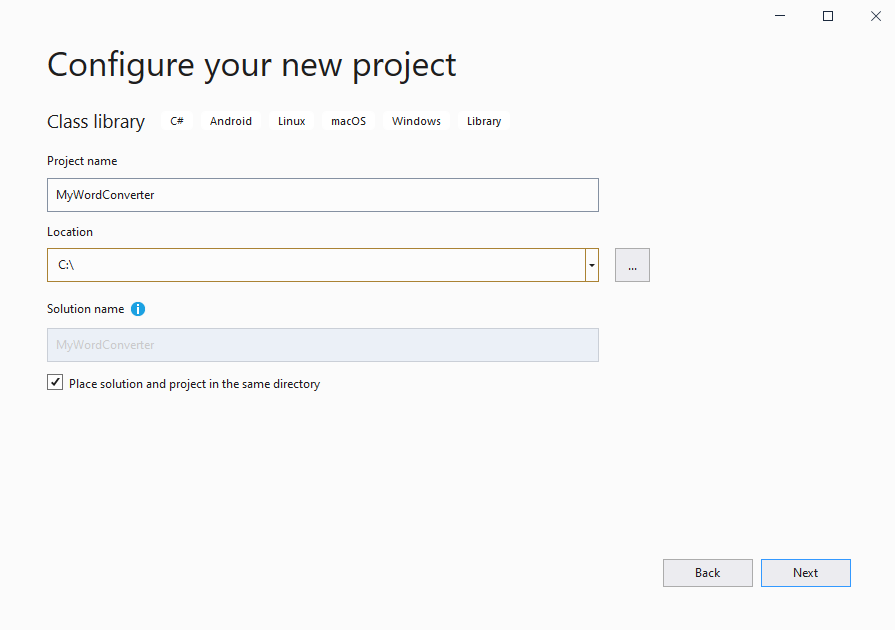Close the dialog window
The width and height of the screenshot is (895, 630).
click(x=876, y=16)
